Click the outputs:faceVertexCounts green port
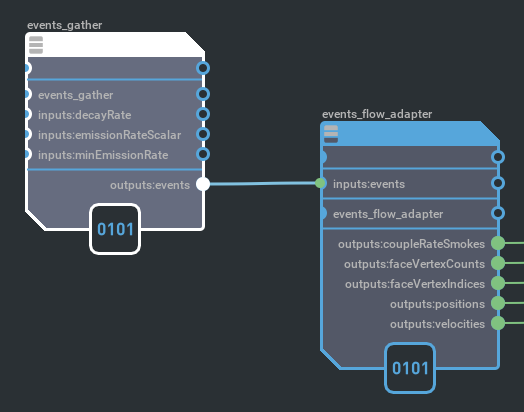The height and width of the screenshot is (412, 524). point(498,263)
